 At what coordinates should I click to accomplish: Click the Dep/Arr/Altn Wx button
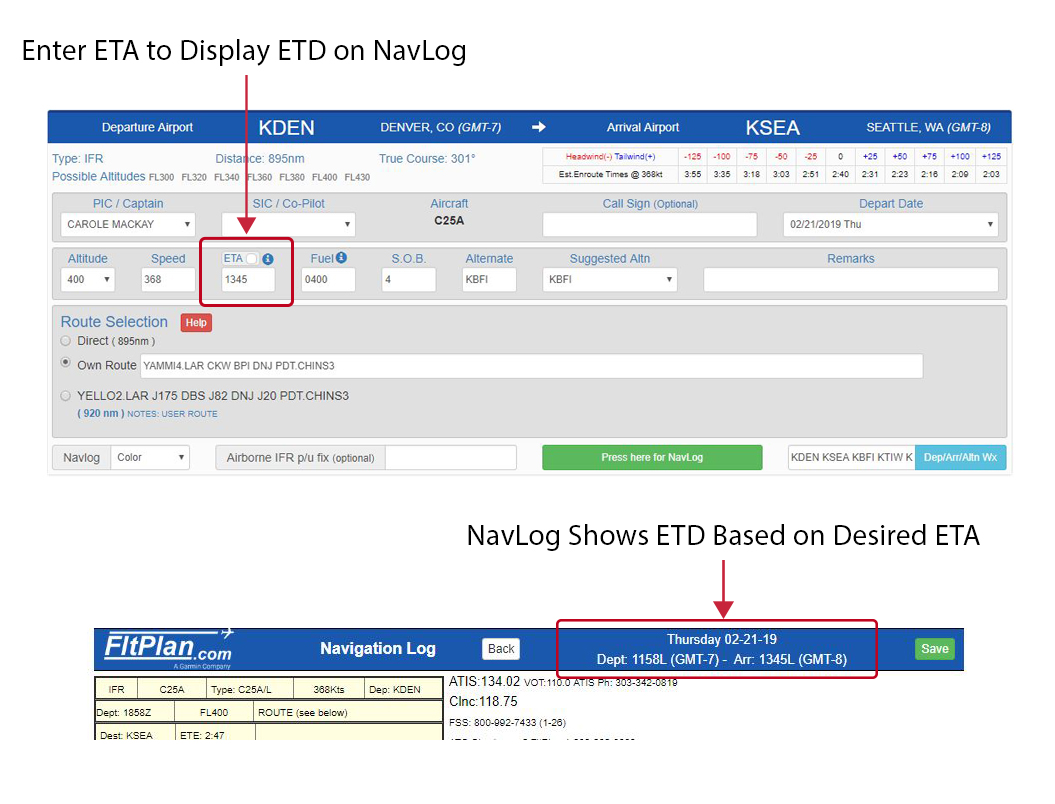click(x=960, y=458)
